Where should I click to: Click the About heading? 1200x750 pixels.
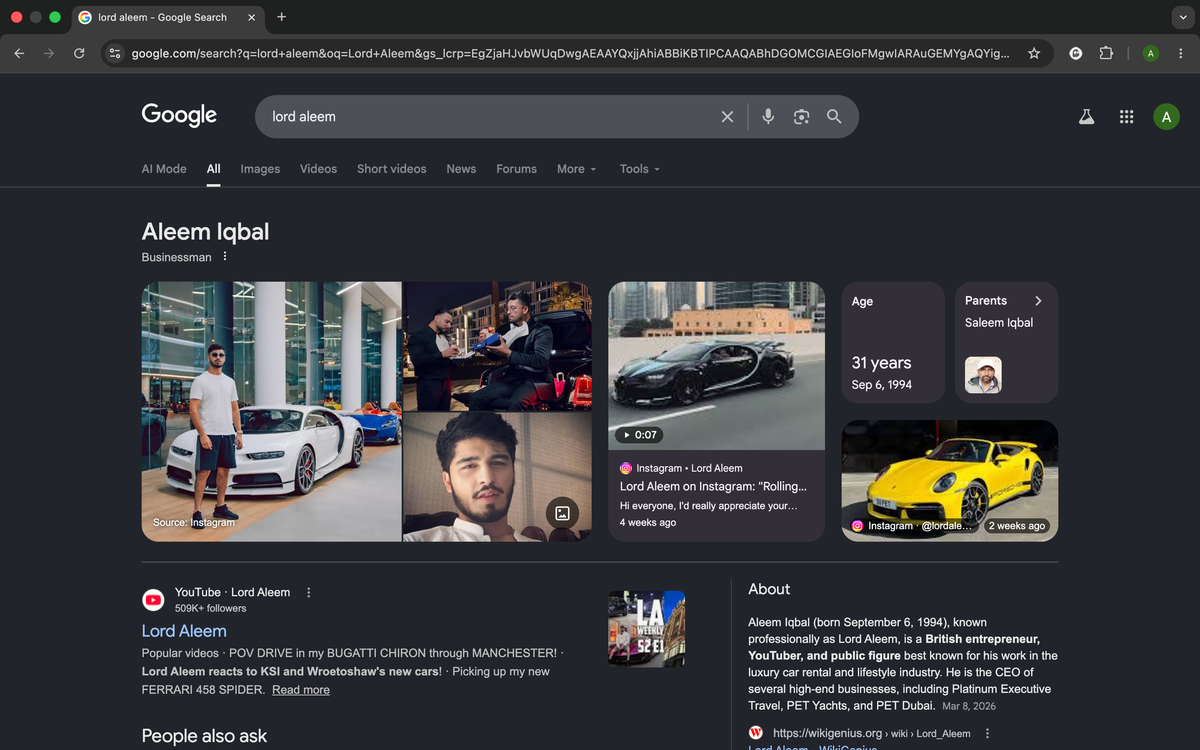click(769, 590)
